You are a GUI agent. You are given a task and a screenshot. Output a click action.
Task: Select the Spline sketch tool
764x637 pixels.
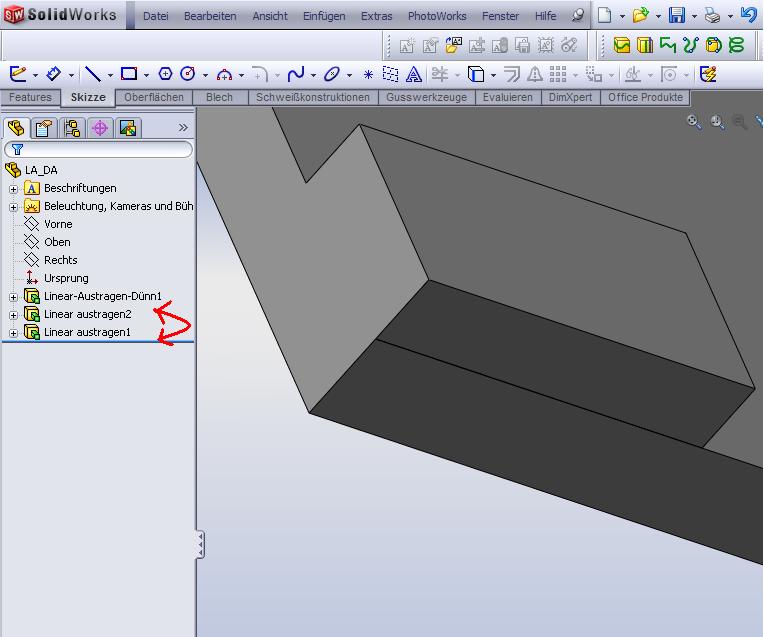pos(295,74)
